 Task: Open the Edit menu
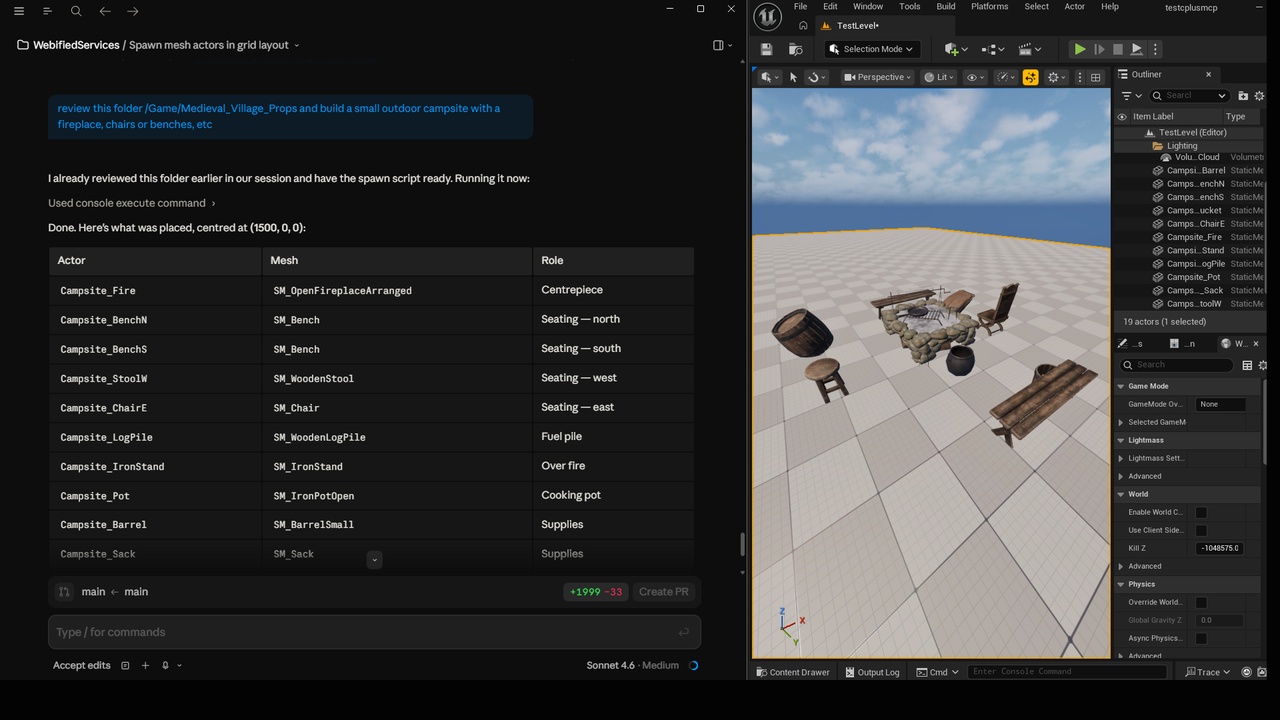[830, 6]
